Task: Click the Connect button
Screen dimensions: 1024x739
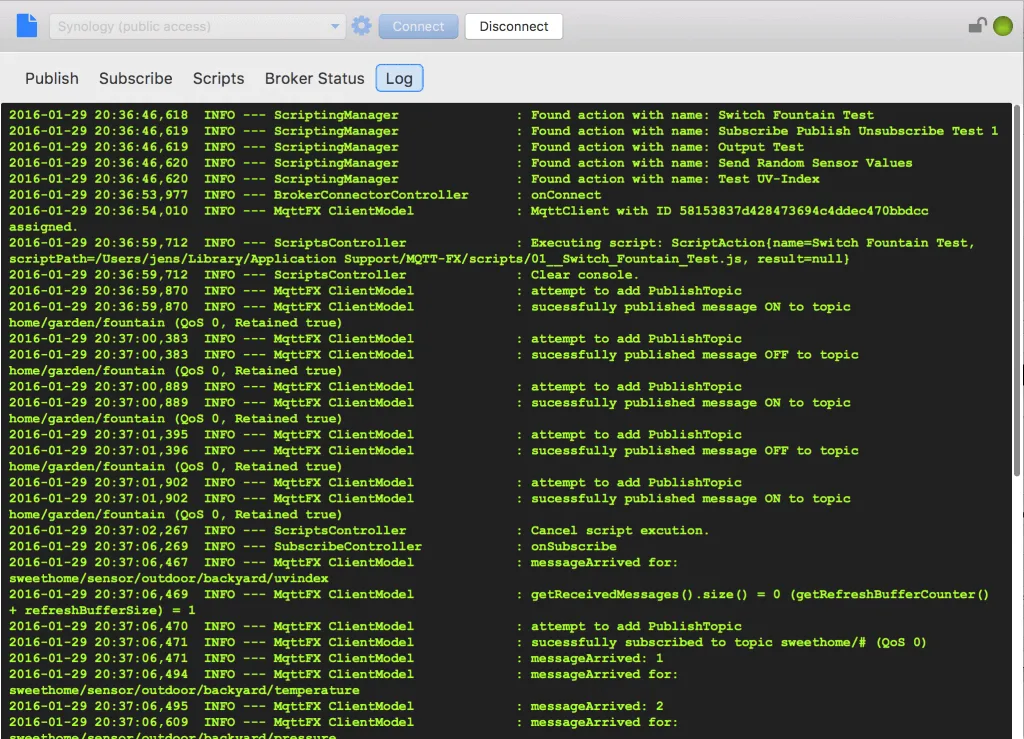Action: [x=418, y=26]
